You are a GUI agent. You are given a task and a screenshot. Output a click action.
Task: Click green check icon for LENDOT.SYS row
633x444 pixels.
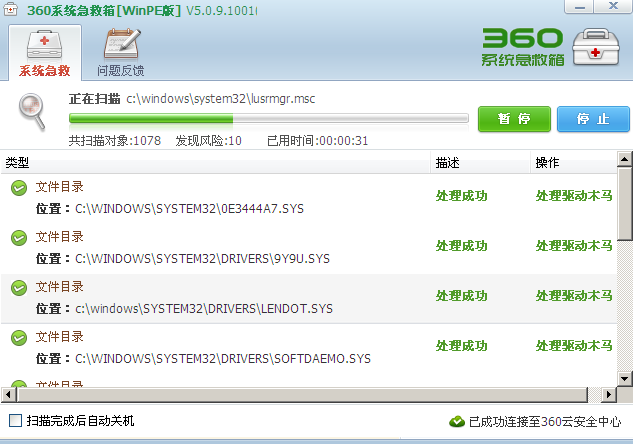tap(19, 288)
